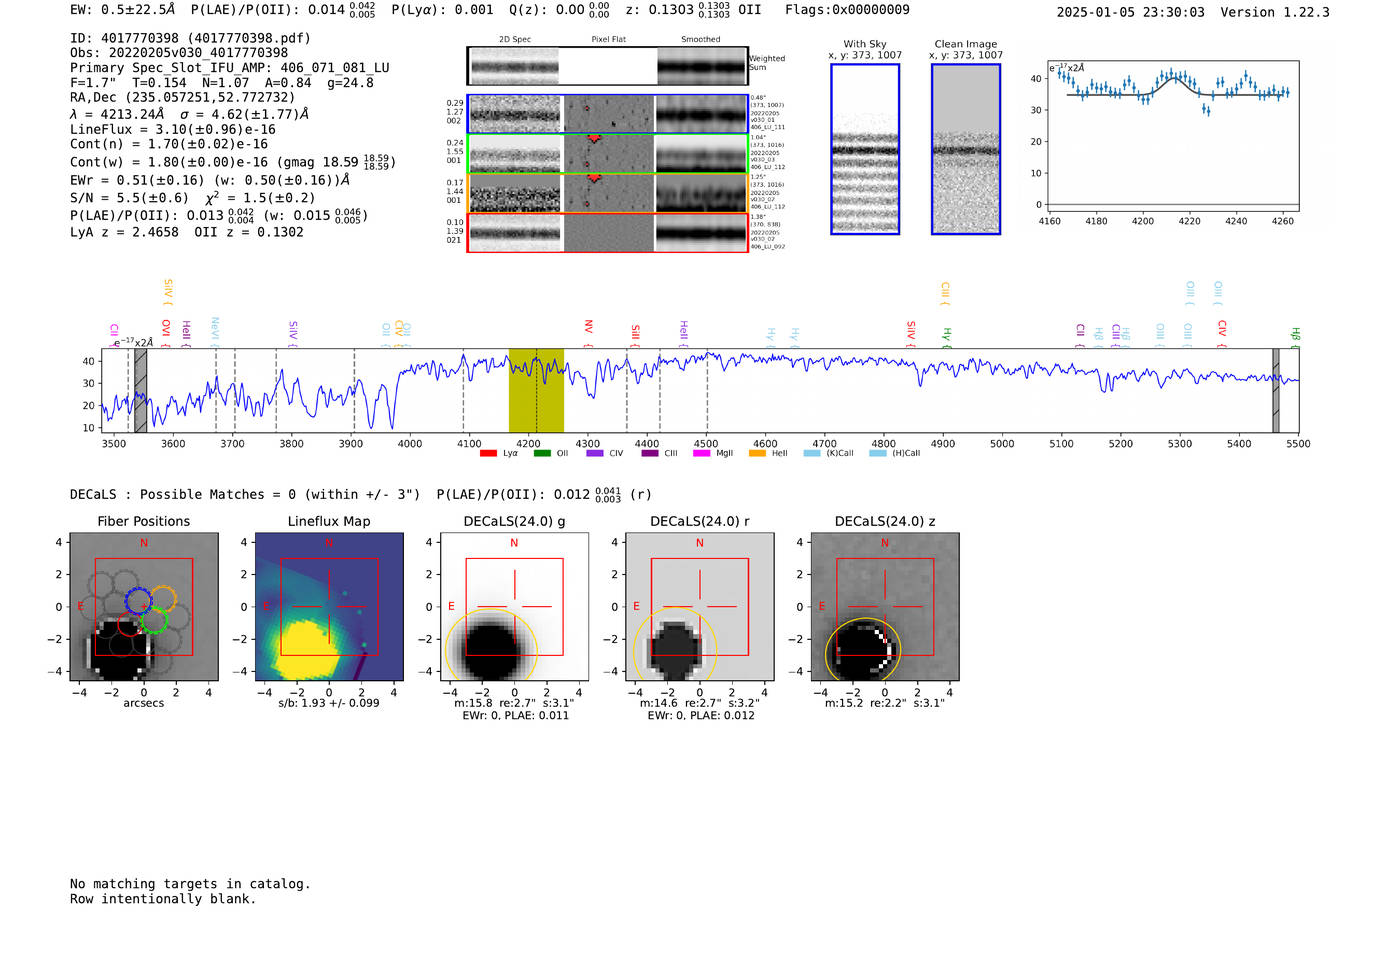Click the 'Pixel Flat' column header

pyautogui.click(x=608, y=40)
